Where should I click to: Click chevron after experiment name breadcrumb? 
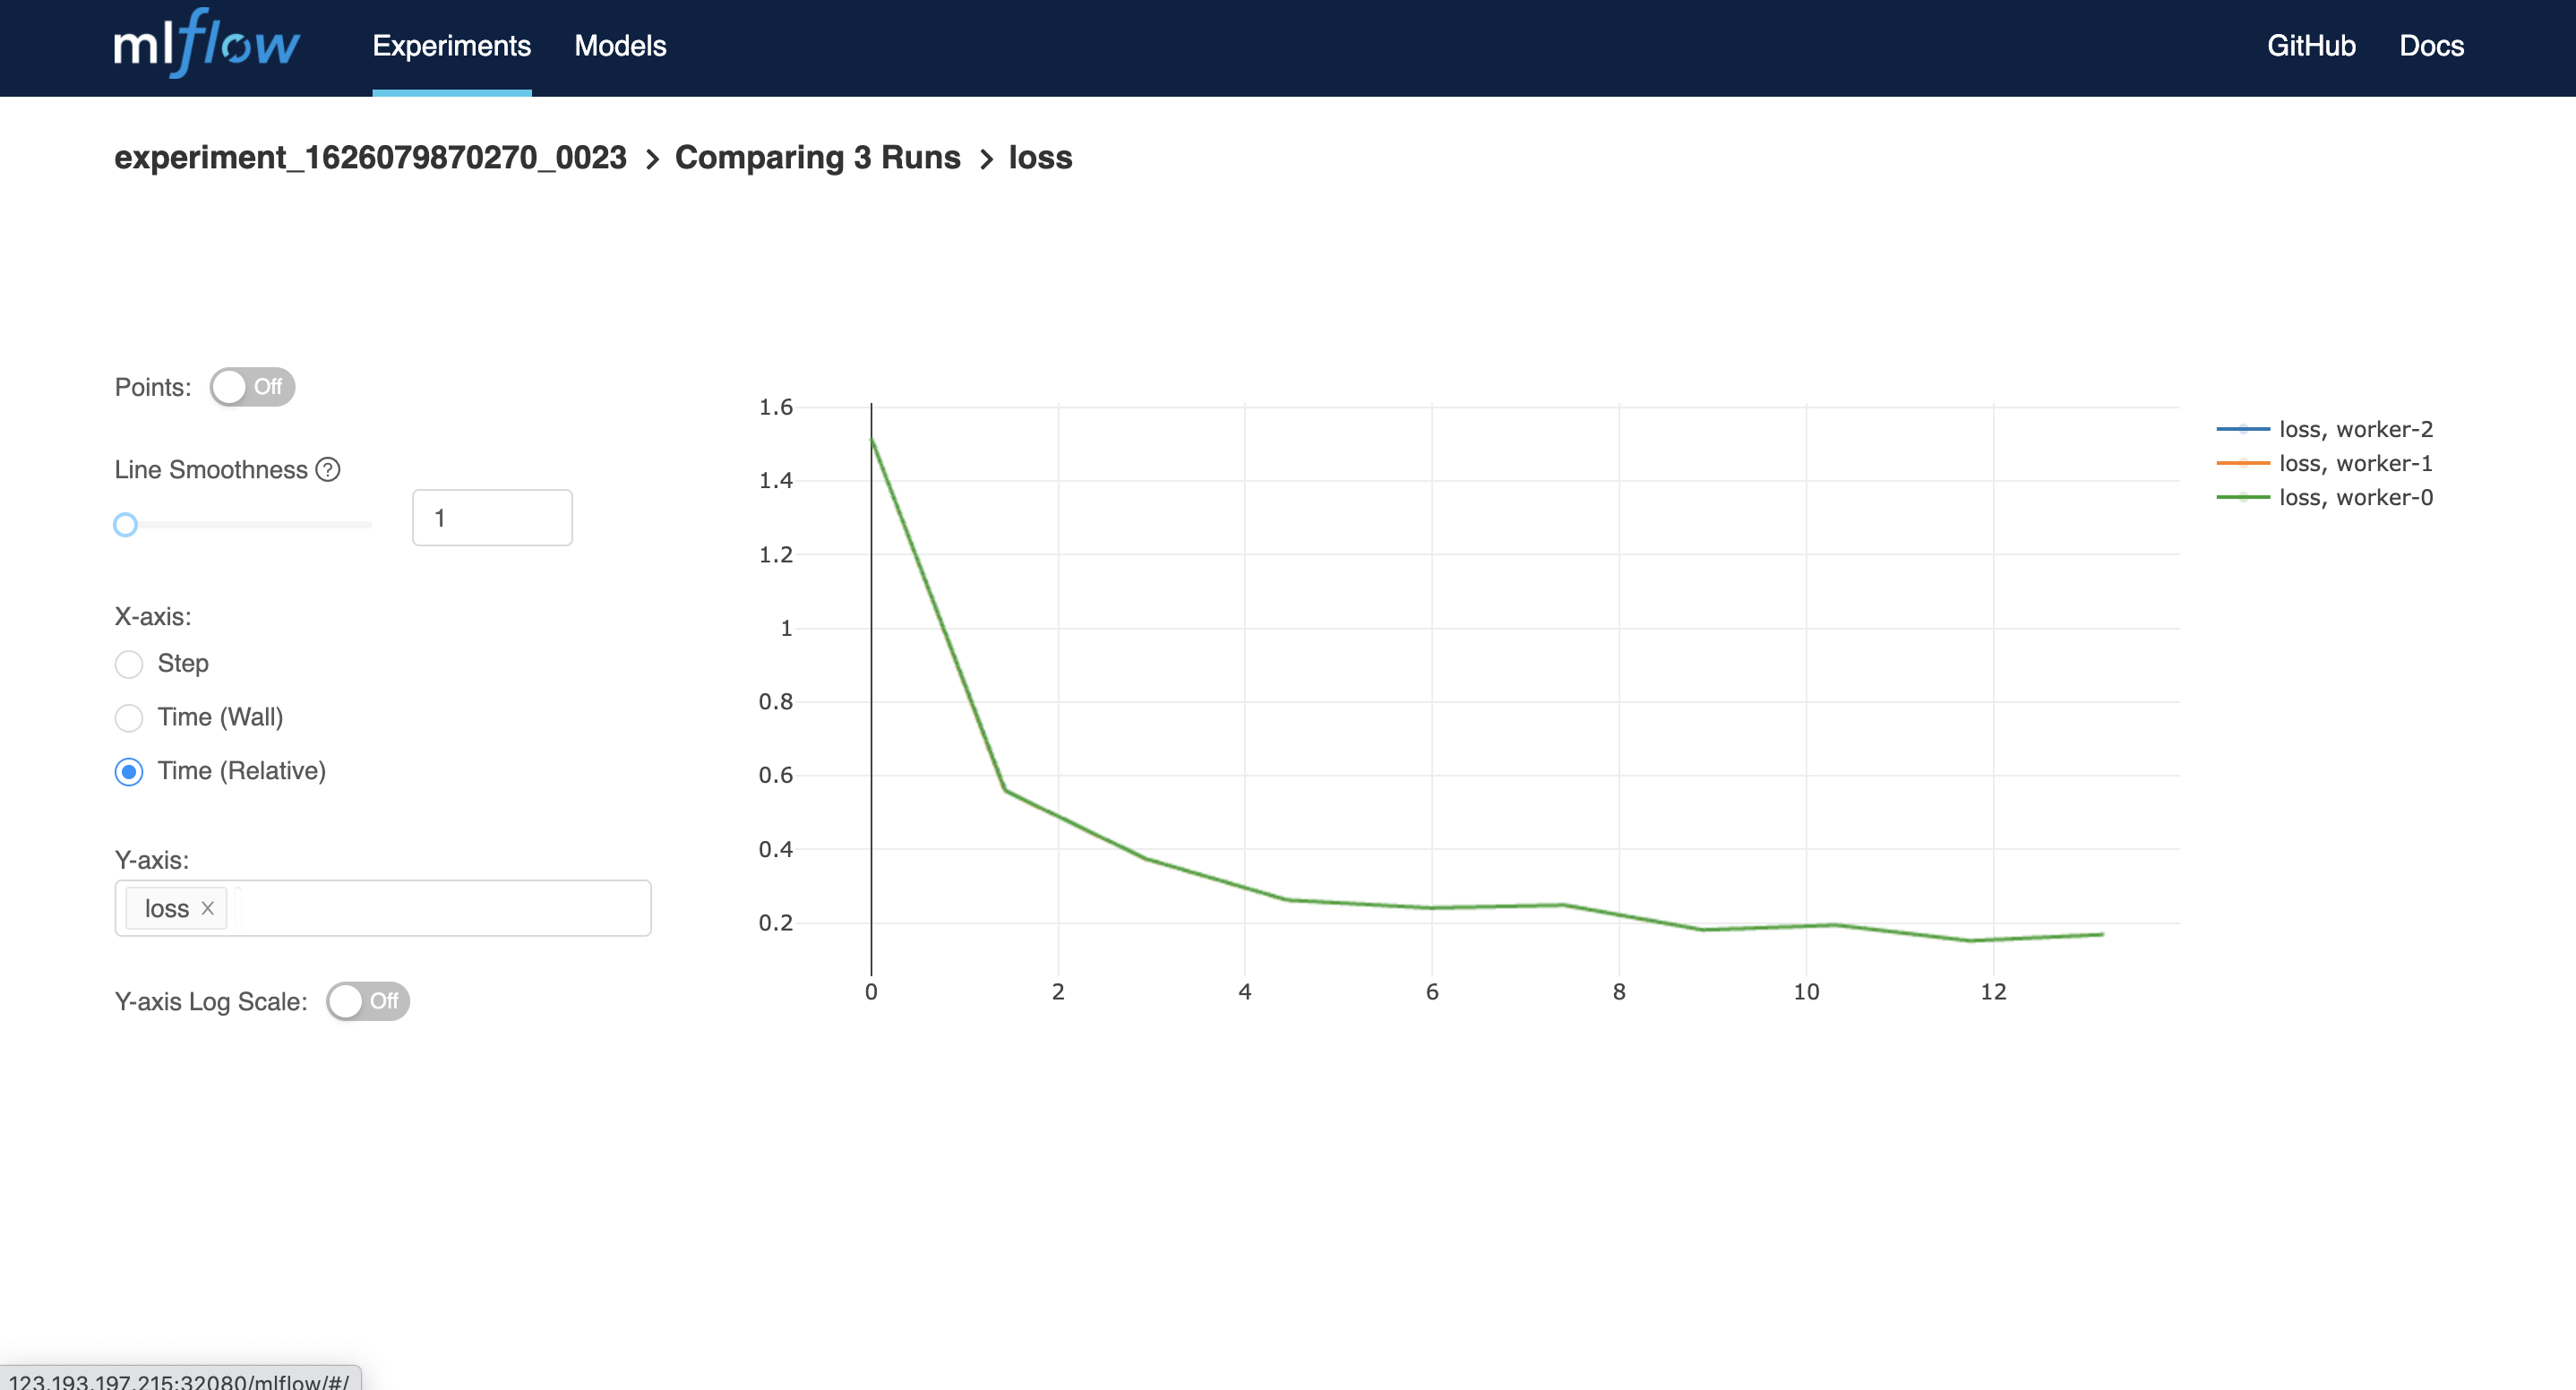[x=652, y=159]
